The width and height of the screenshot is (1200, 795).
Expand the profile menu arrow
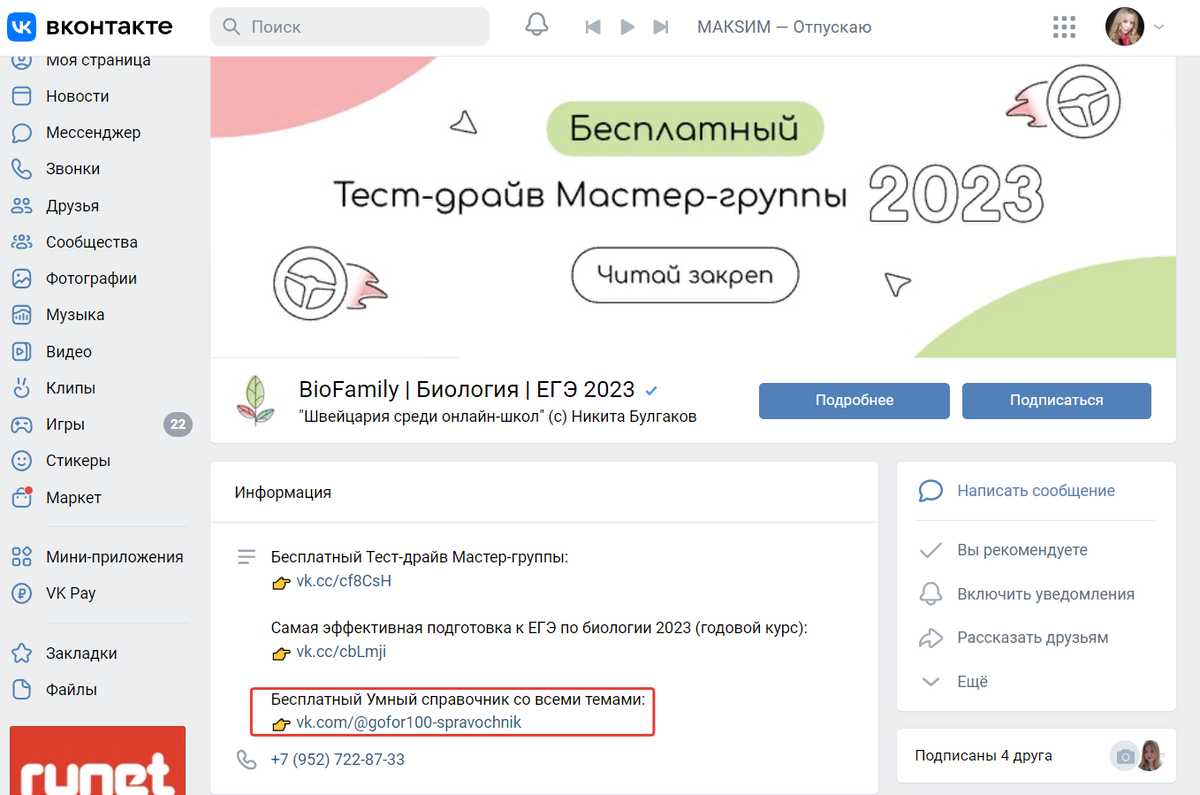pos(1159,27)
